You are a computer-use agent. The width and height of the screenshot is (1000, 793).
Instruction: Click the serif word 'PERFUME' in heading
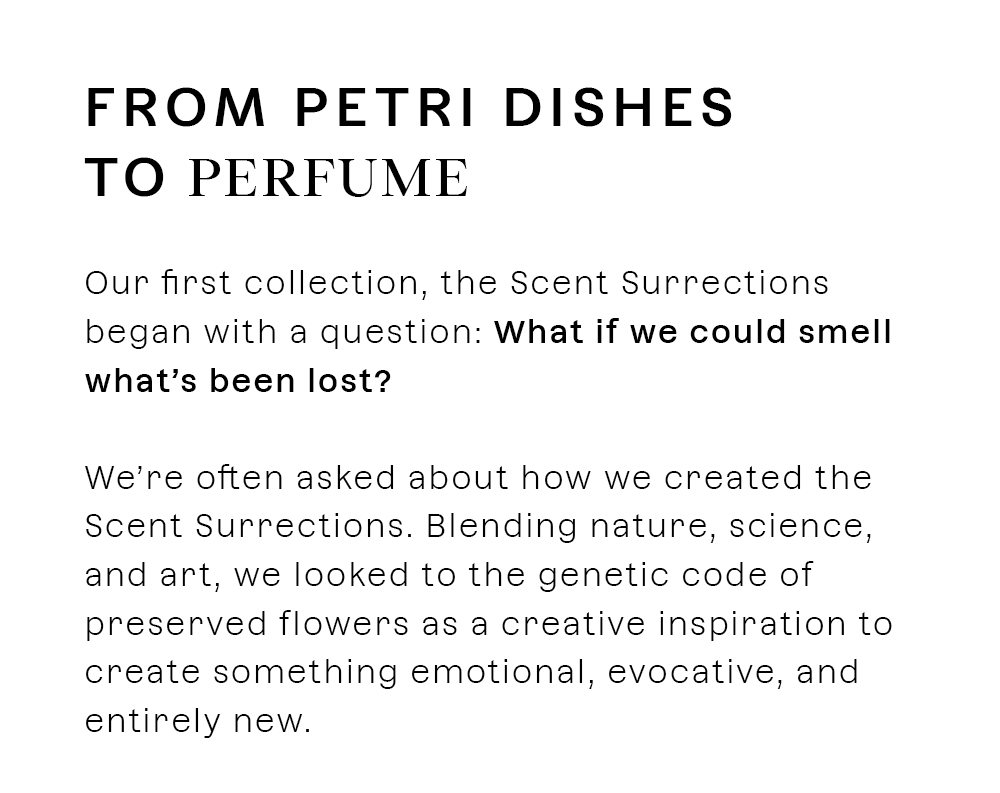(329, 178)
